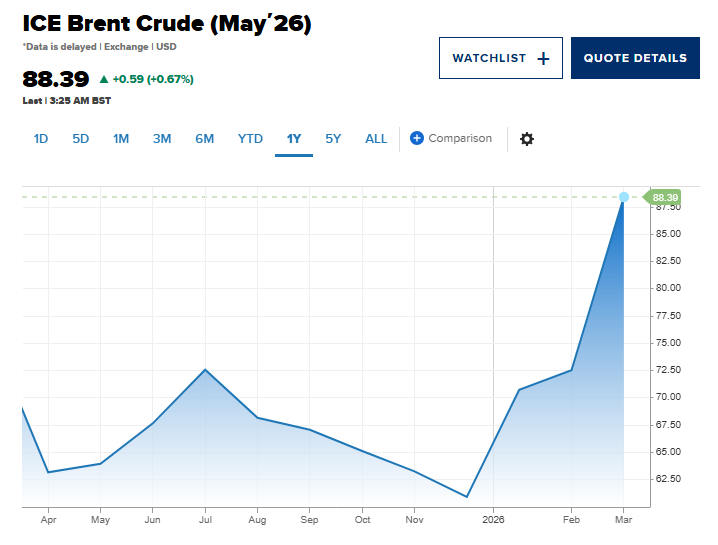
Task: Show the 6M time range
Action: coord(205,139)
